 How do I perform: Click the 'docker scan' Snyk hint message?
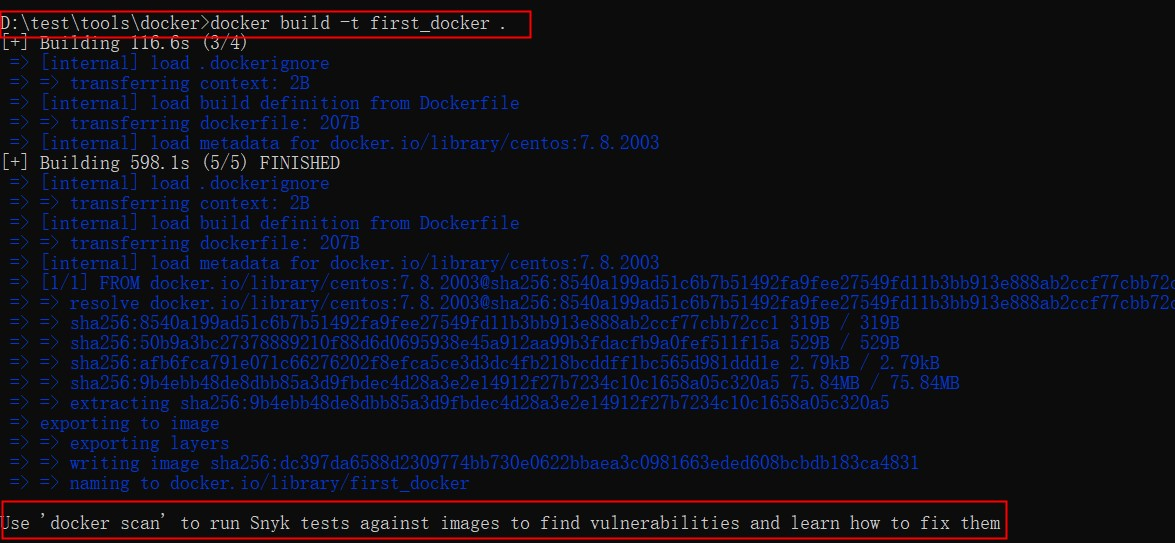[500, 523]
